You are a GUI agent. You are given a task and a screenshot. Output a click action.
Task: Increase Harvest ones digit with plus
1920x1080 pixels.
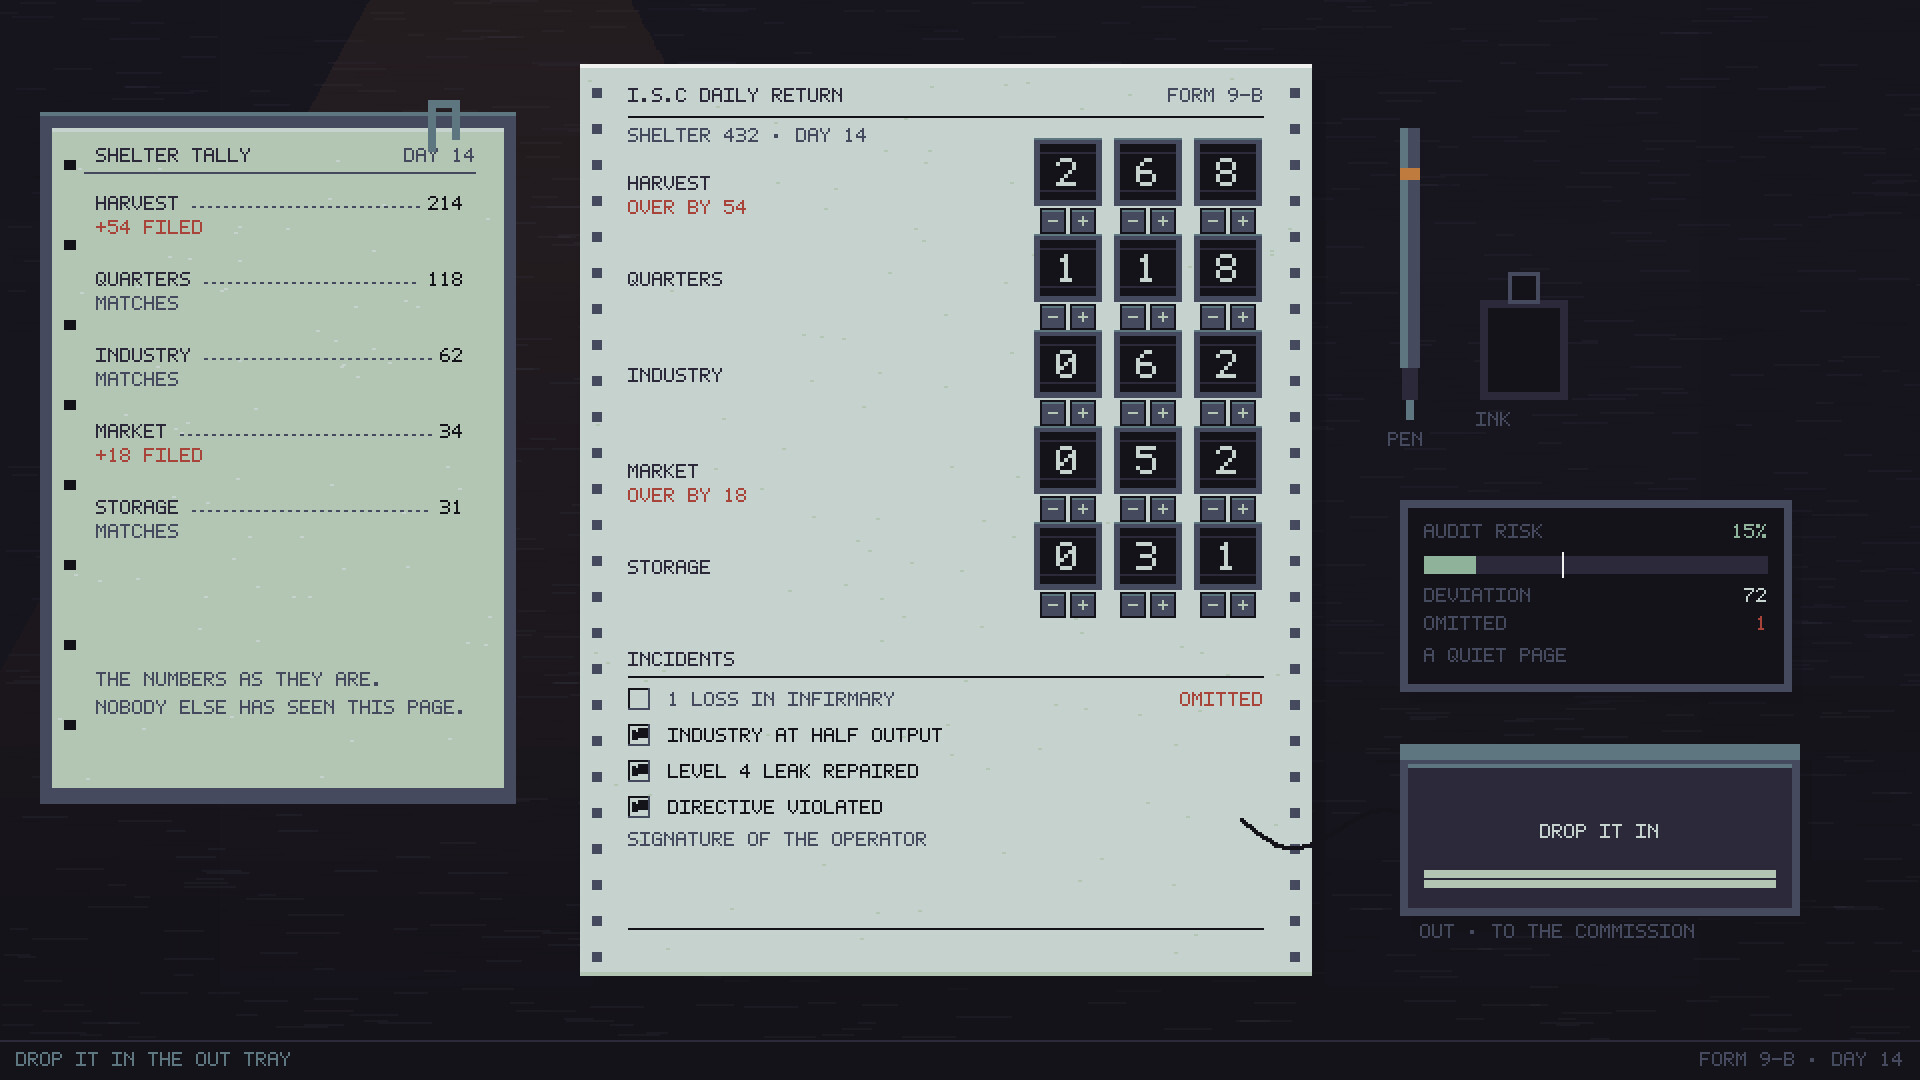tap(1242, 221)
